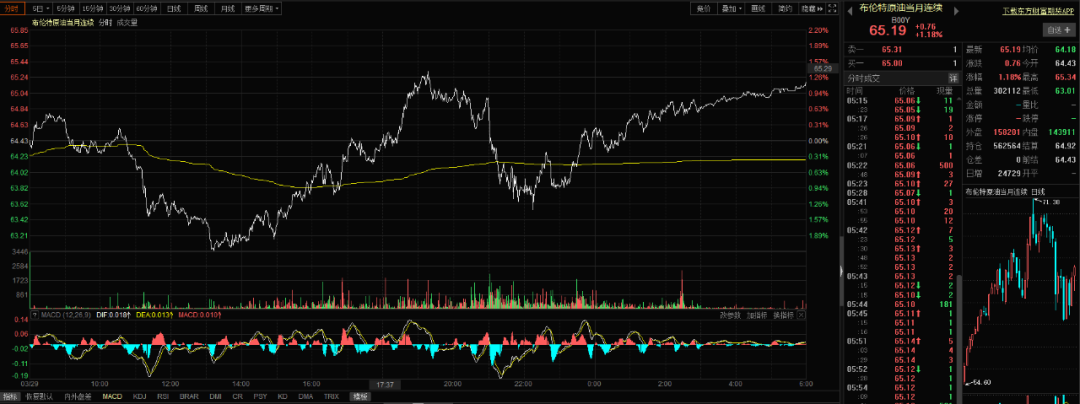Select the 15分钟 period tab
The image size is (1080, 404).
coord(94,8)
